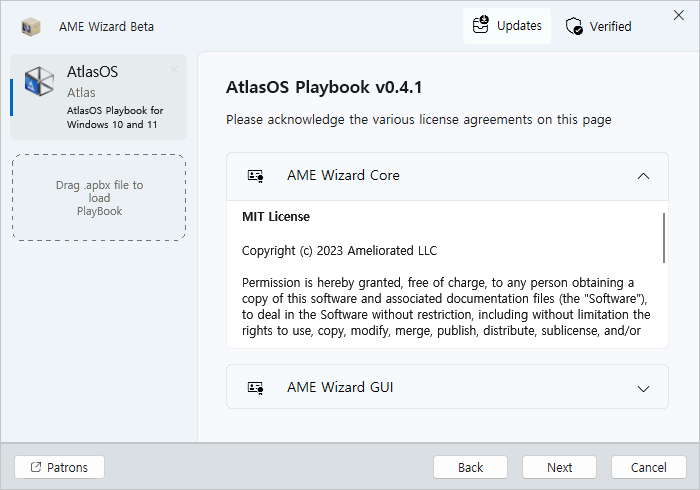Proceed with the Next button
This screenshot has width=700, height=490.
pos(559,467)
